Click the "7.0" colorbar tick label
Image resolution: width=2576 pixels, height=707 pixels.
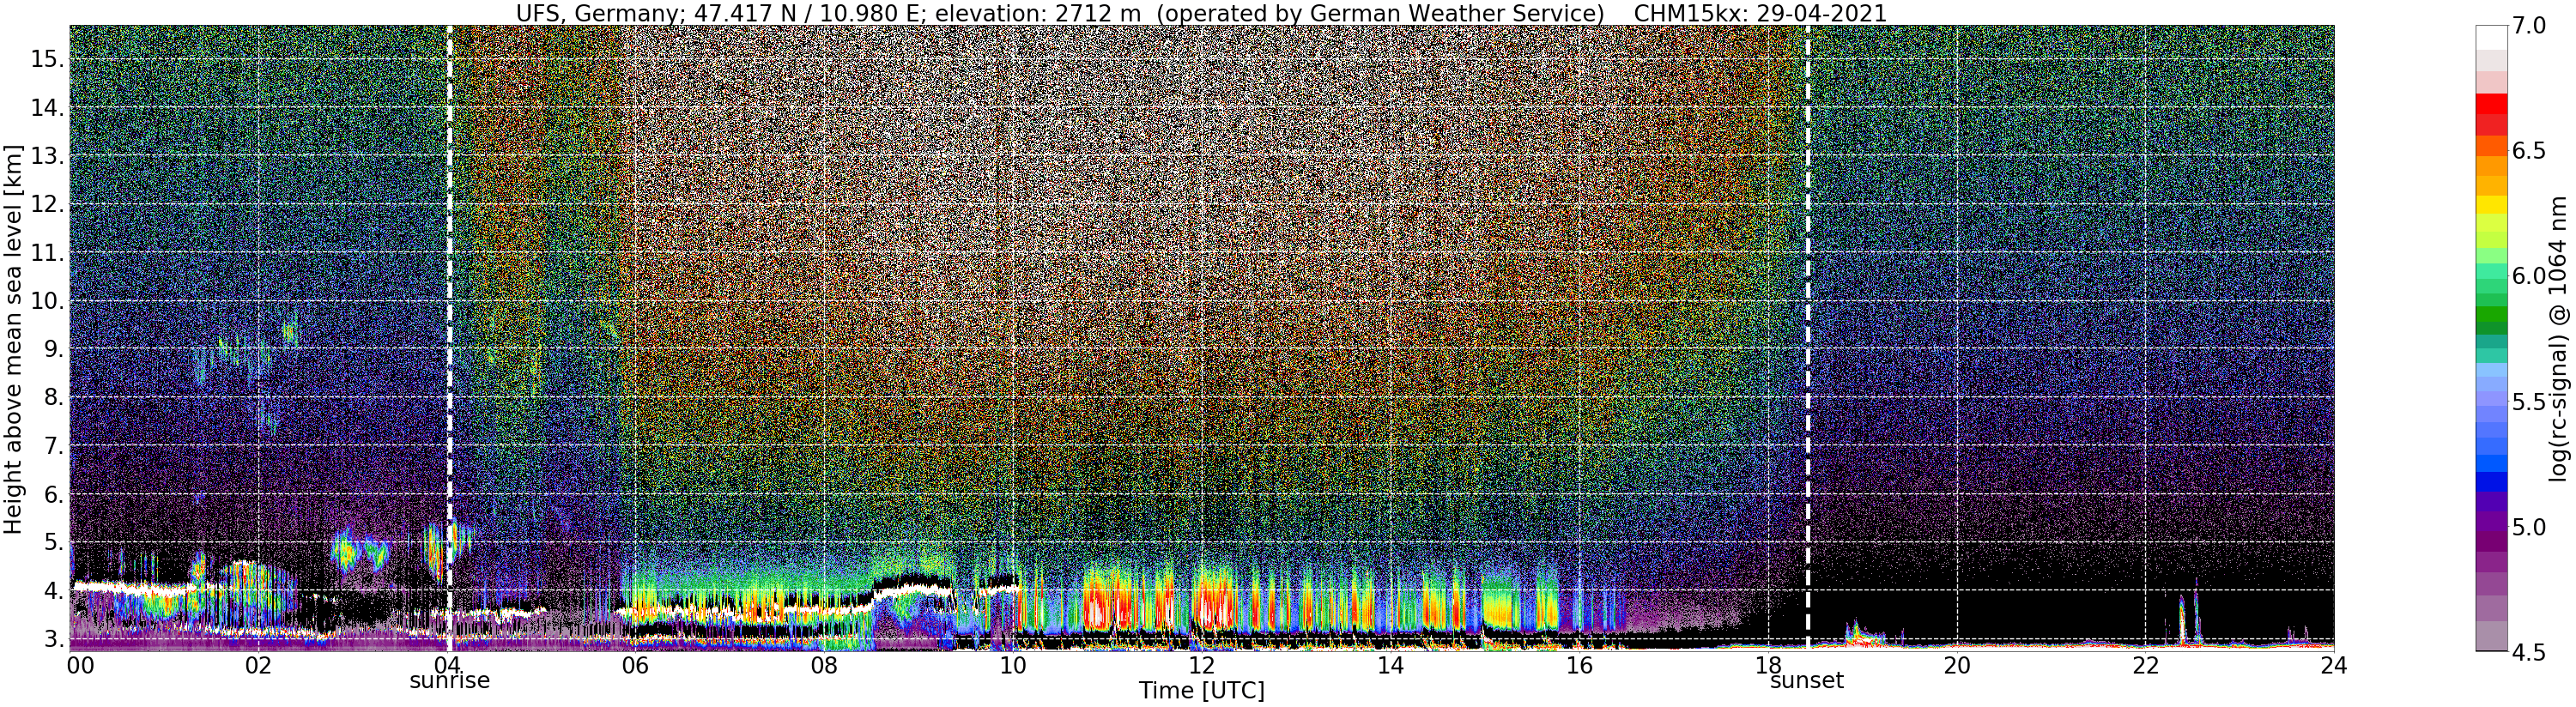pos(2529,26)
